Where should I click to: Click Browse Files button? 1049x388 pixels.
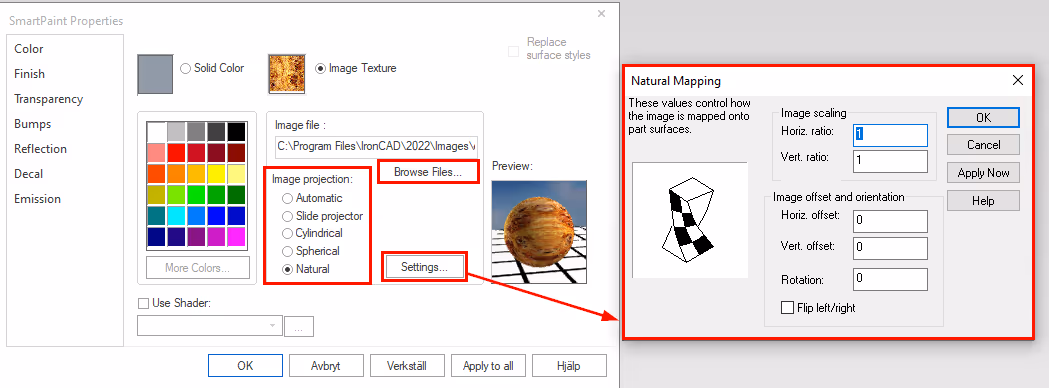coord(428,172)
